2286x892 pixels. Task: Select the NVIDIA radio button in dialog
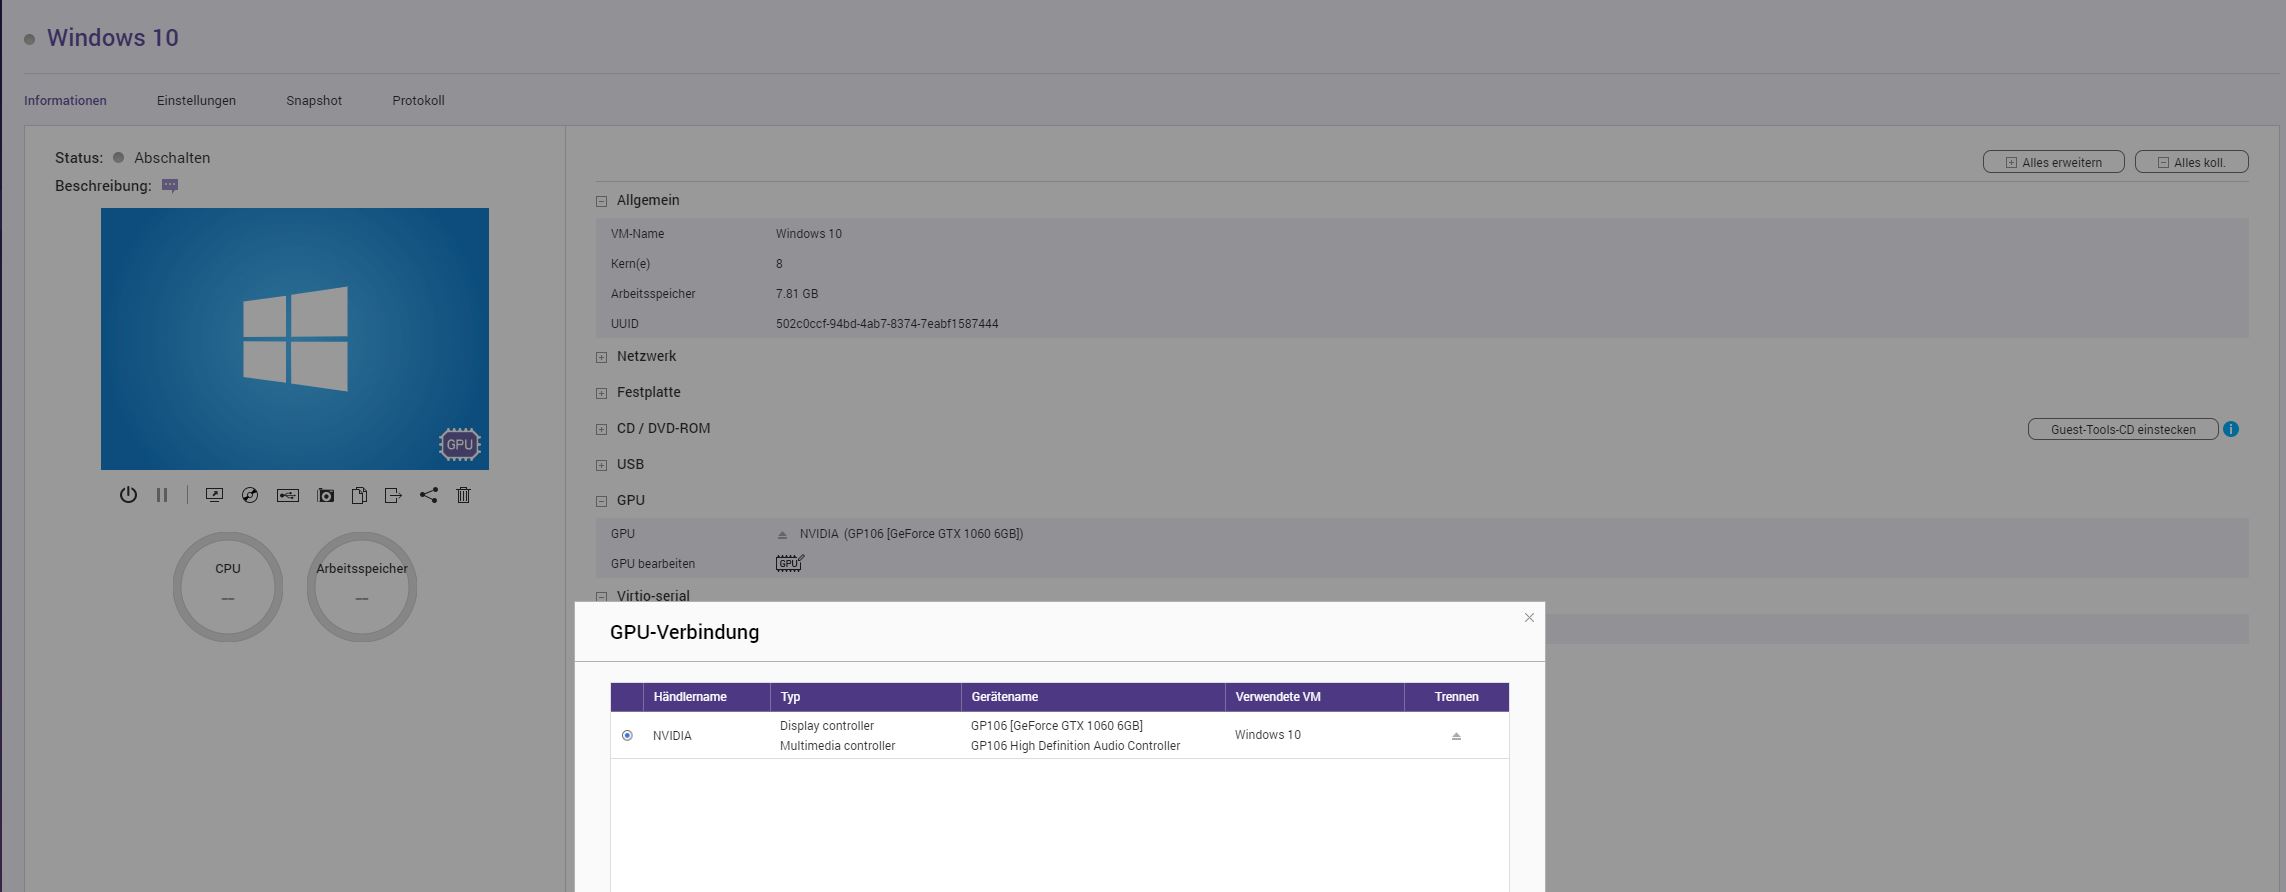pos(627,735)
